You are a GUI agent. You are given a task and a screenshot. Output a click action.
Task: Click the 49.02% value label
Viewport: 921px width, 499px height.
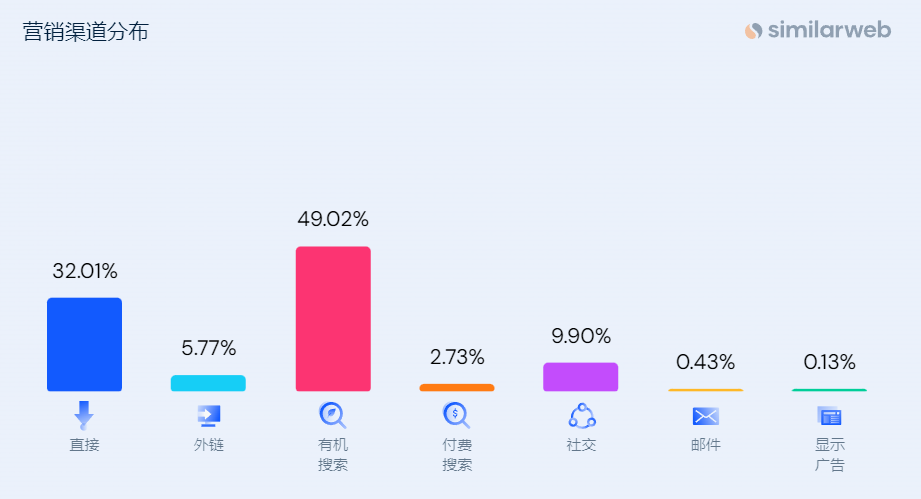[333, 219]
